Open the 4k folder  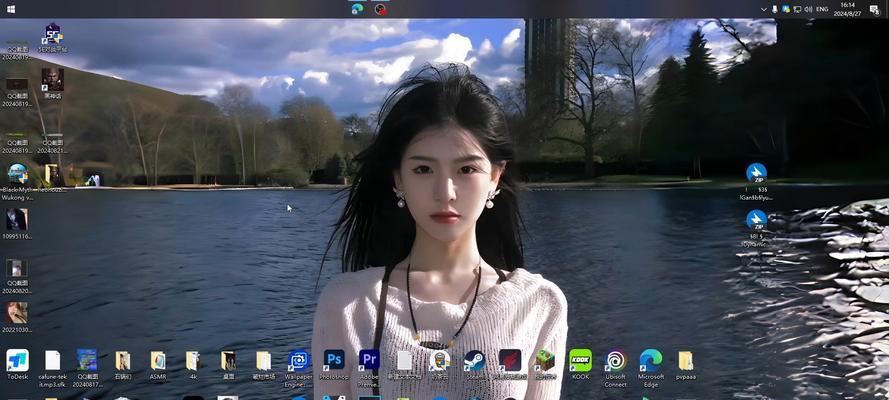193,360
